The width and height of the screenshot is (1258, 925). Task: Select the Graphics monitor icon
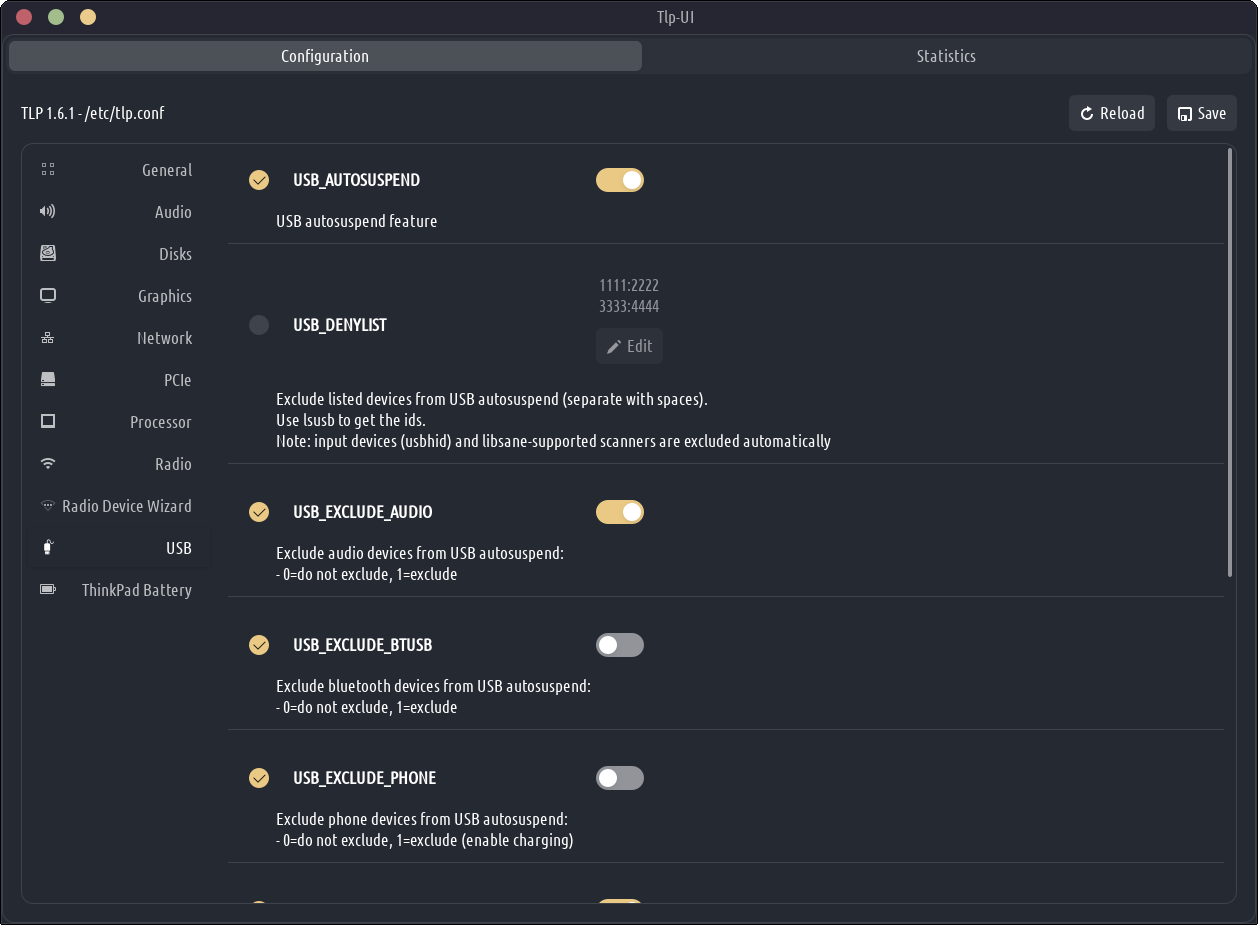[x=48, y=296]
